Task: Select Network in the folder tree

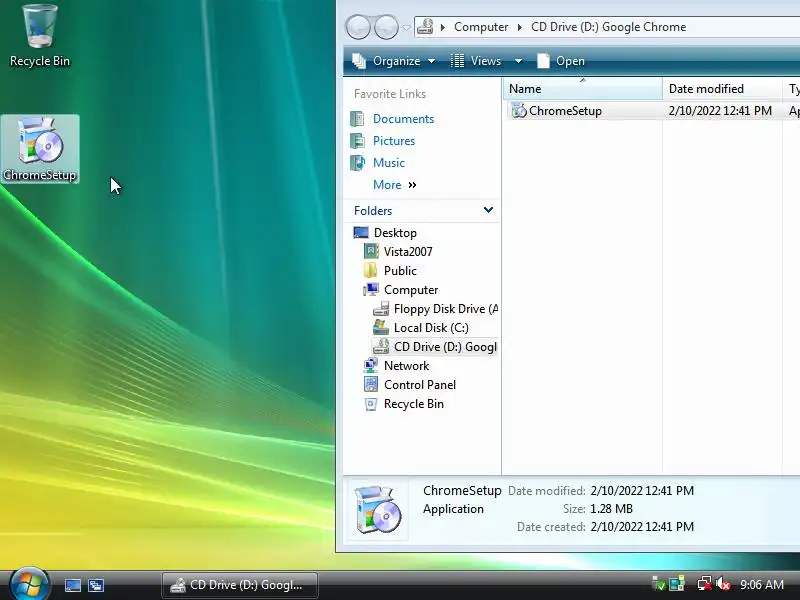Action: (406, 365)
